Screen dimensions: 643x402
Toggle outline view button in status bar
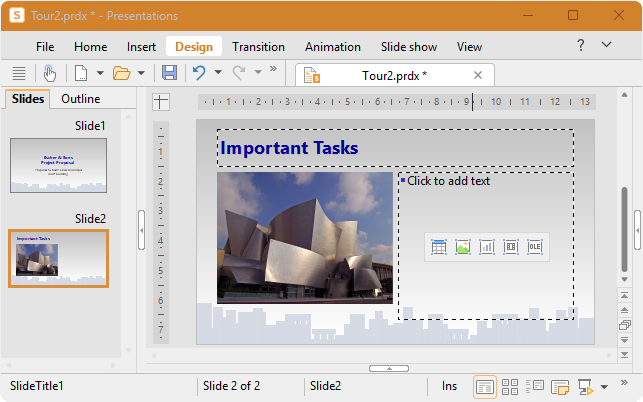(x=535, y=386)
